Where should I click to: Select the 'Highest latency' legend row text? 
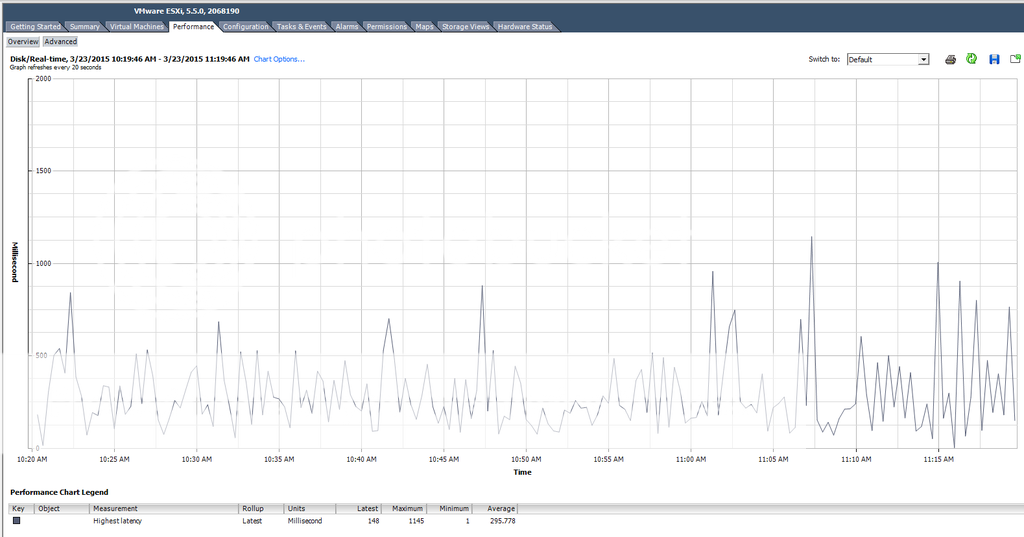pos(118,521)
